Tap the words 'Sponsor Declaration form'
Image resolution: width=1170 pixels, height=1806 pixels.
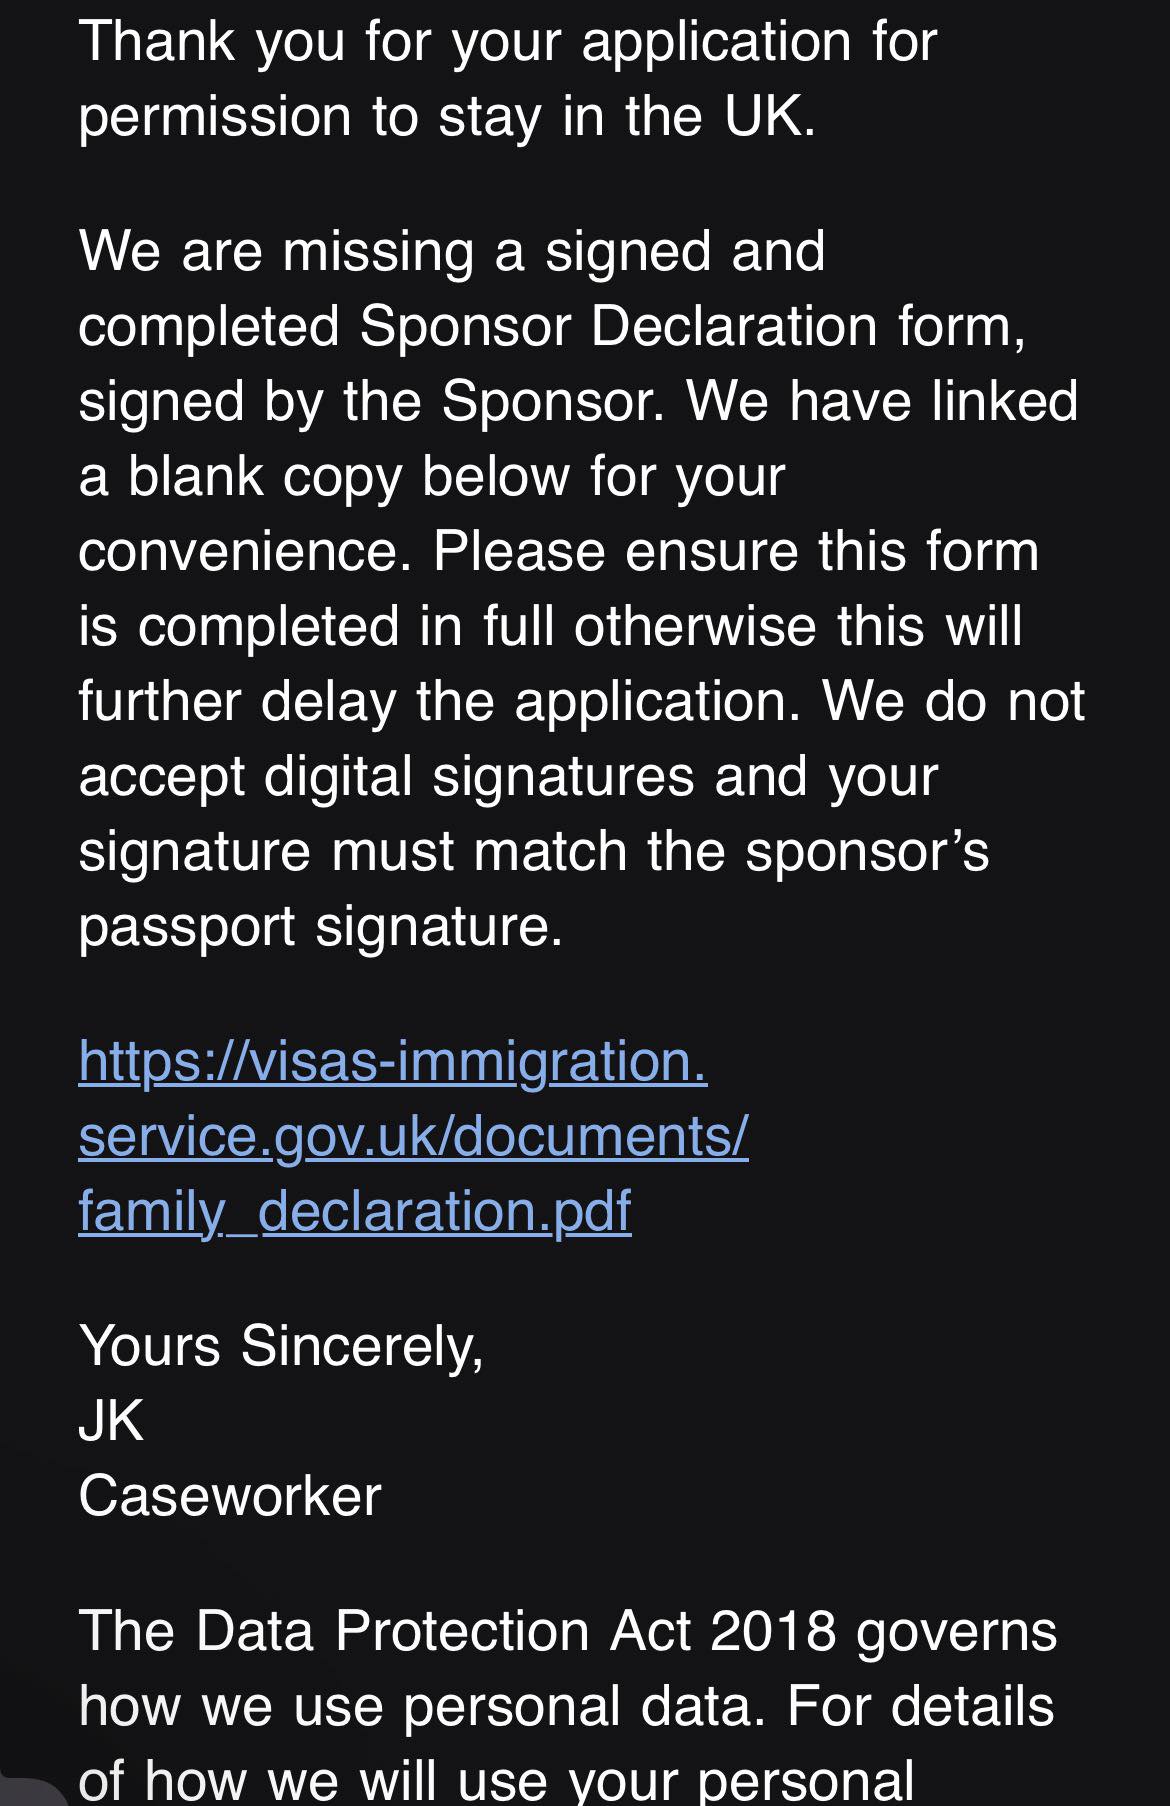pyautogui.click(x=690, y=326)
